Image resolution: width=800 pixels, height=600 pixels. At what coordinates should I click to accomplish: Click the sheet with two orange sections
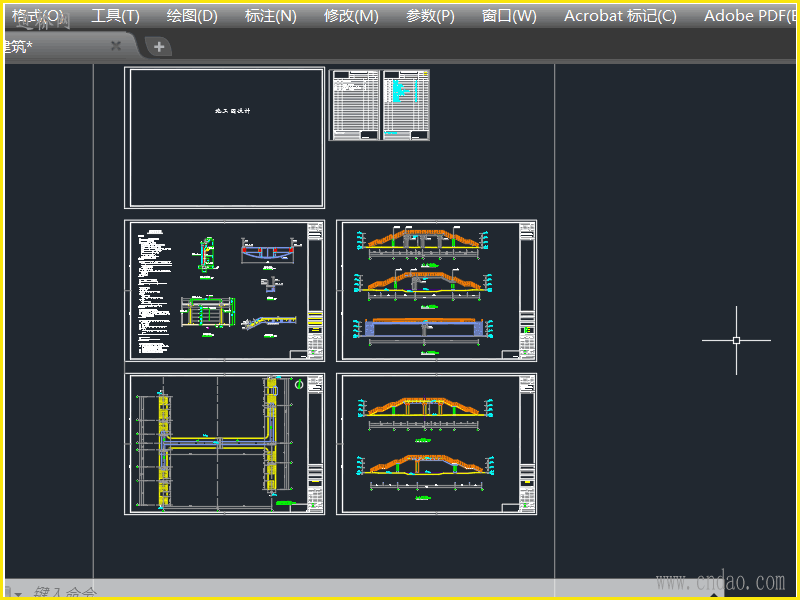point(436,444)
